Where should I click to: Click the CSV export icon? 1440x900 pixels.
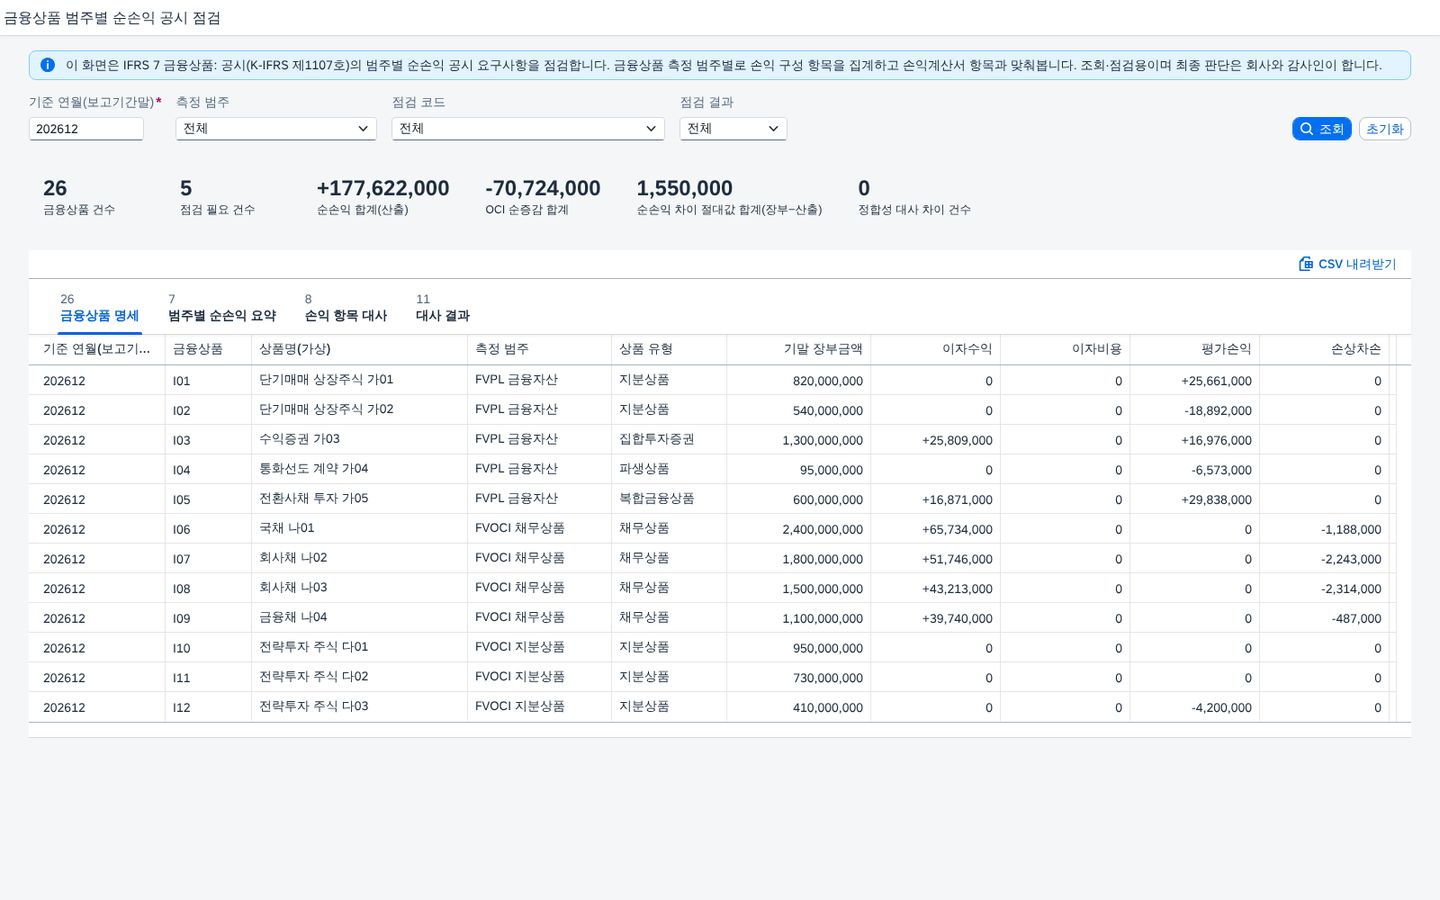(x=1305, y=264)
